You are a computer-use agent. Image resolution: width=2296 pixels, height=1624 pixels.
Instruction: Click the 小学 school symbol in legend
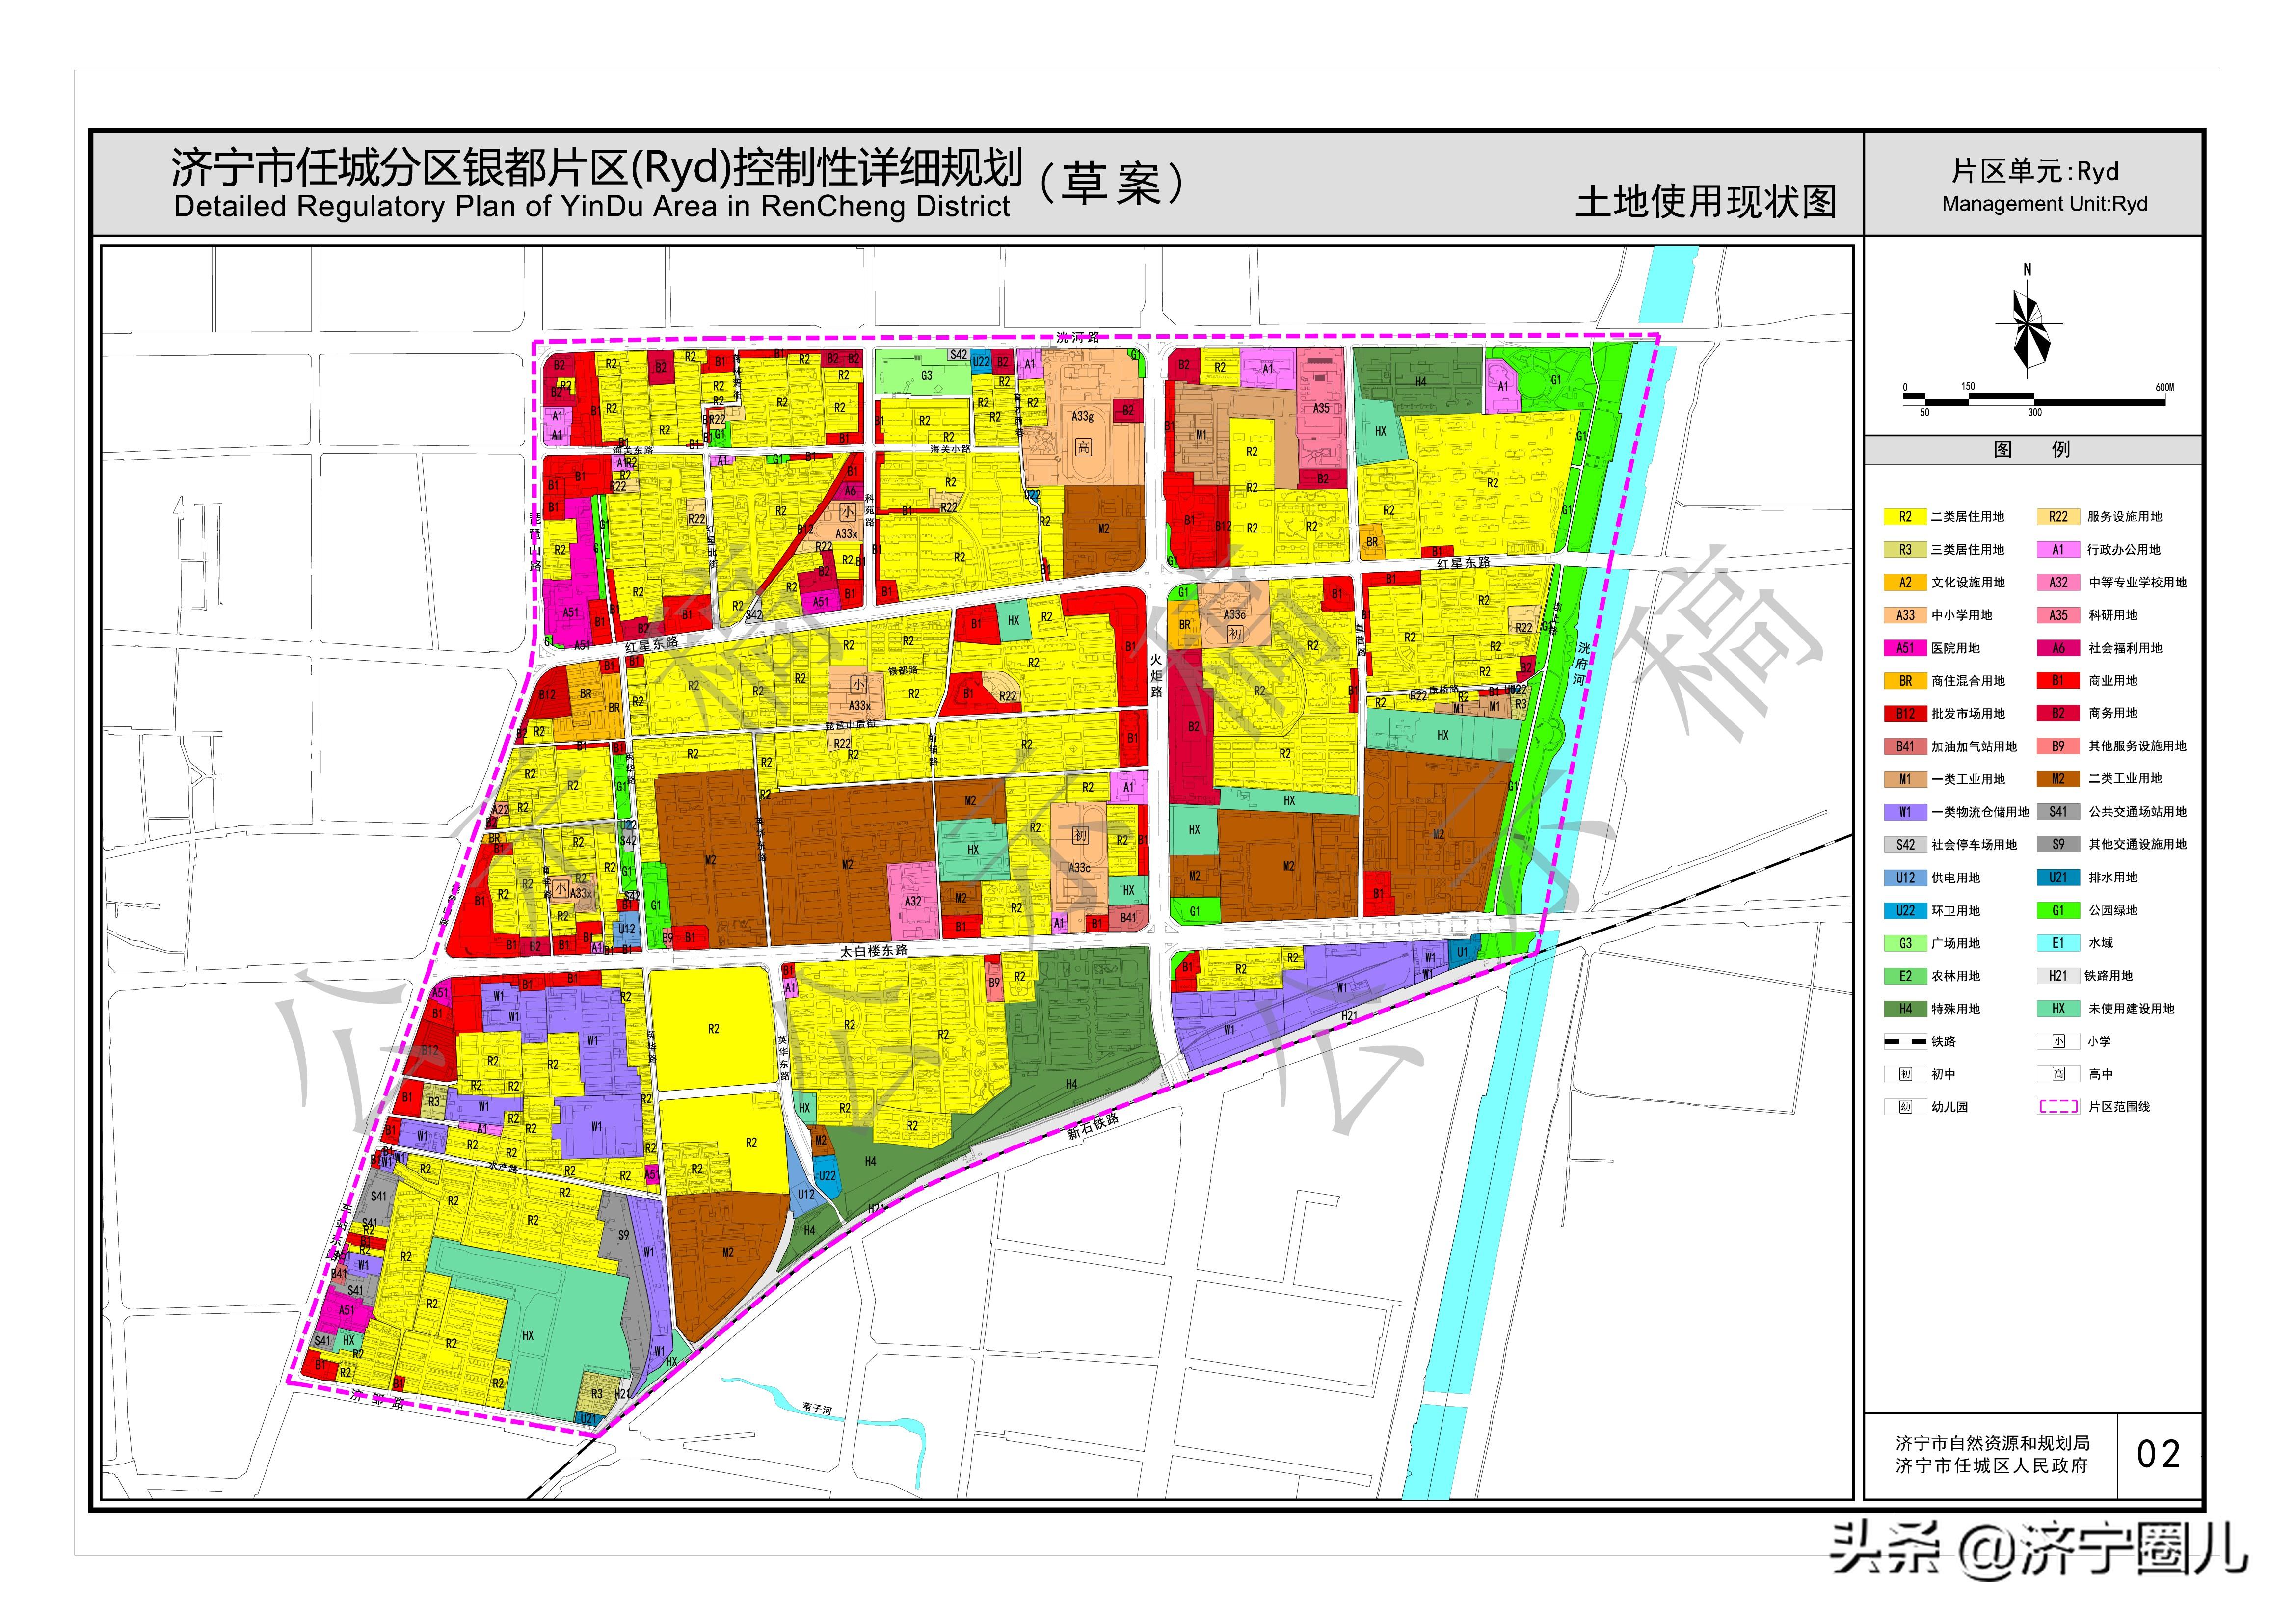click(x=2058, y=1041)
